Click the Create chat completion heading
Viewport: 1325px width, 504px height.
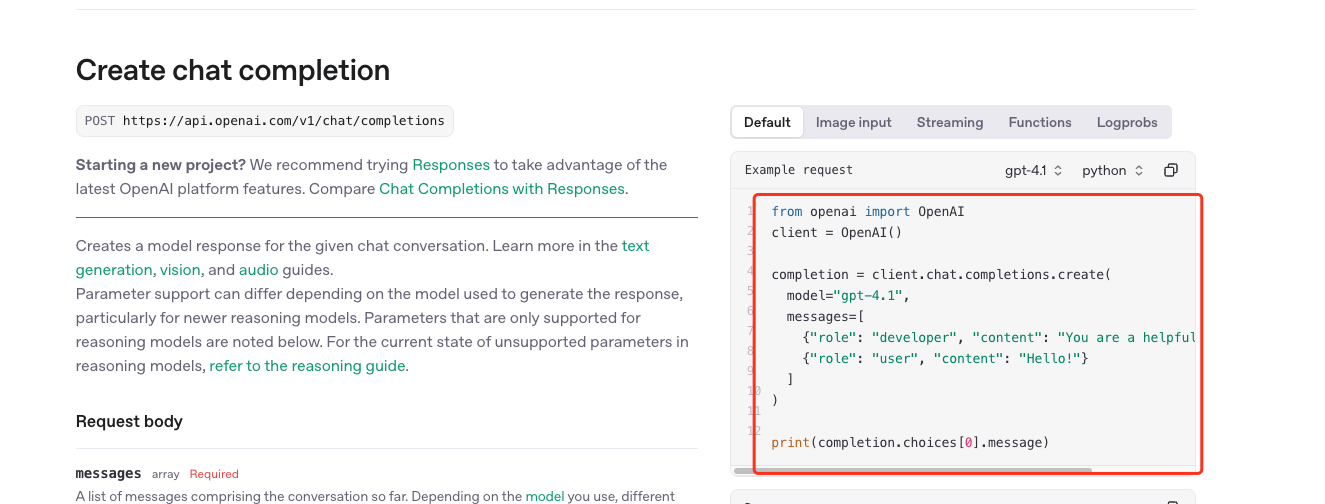(233, 70)
